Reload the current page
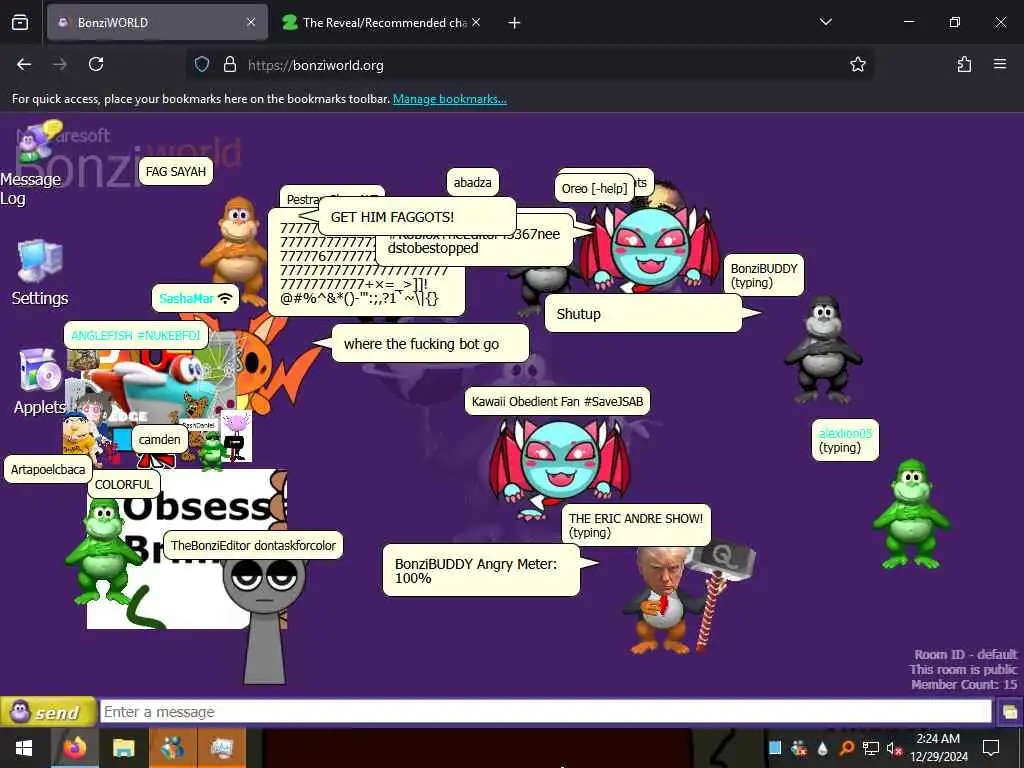 (x=96, y=64)
